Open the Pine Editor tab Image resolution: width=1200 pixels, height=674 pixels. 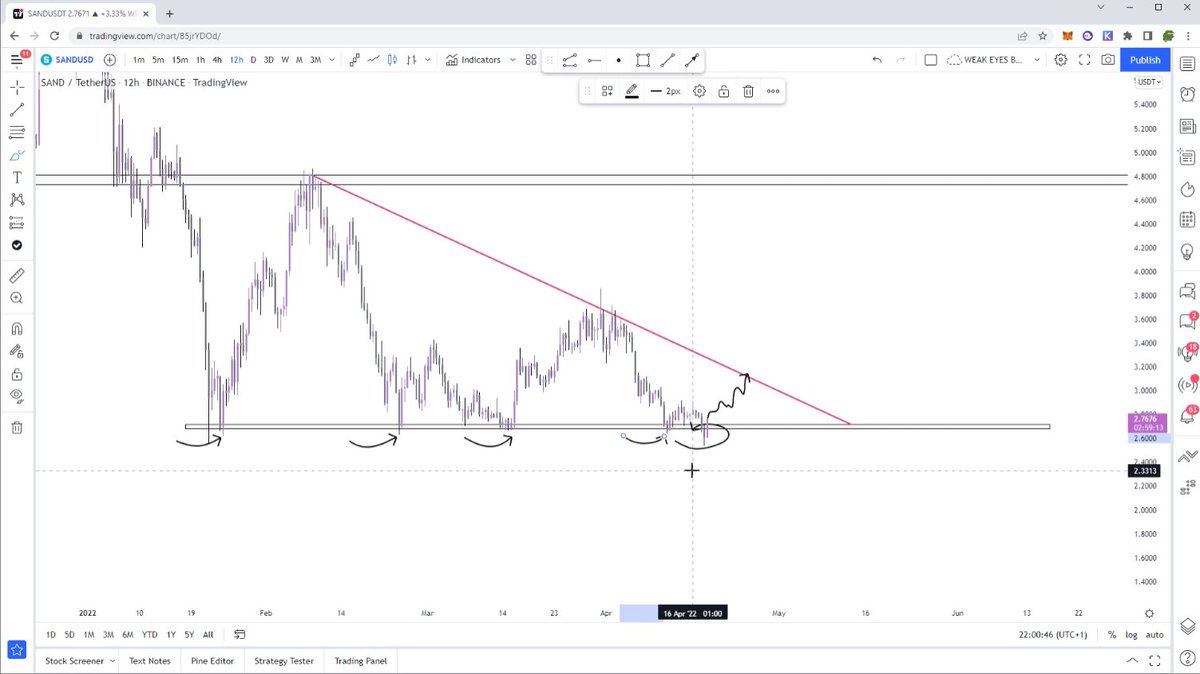pos(214,661)
